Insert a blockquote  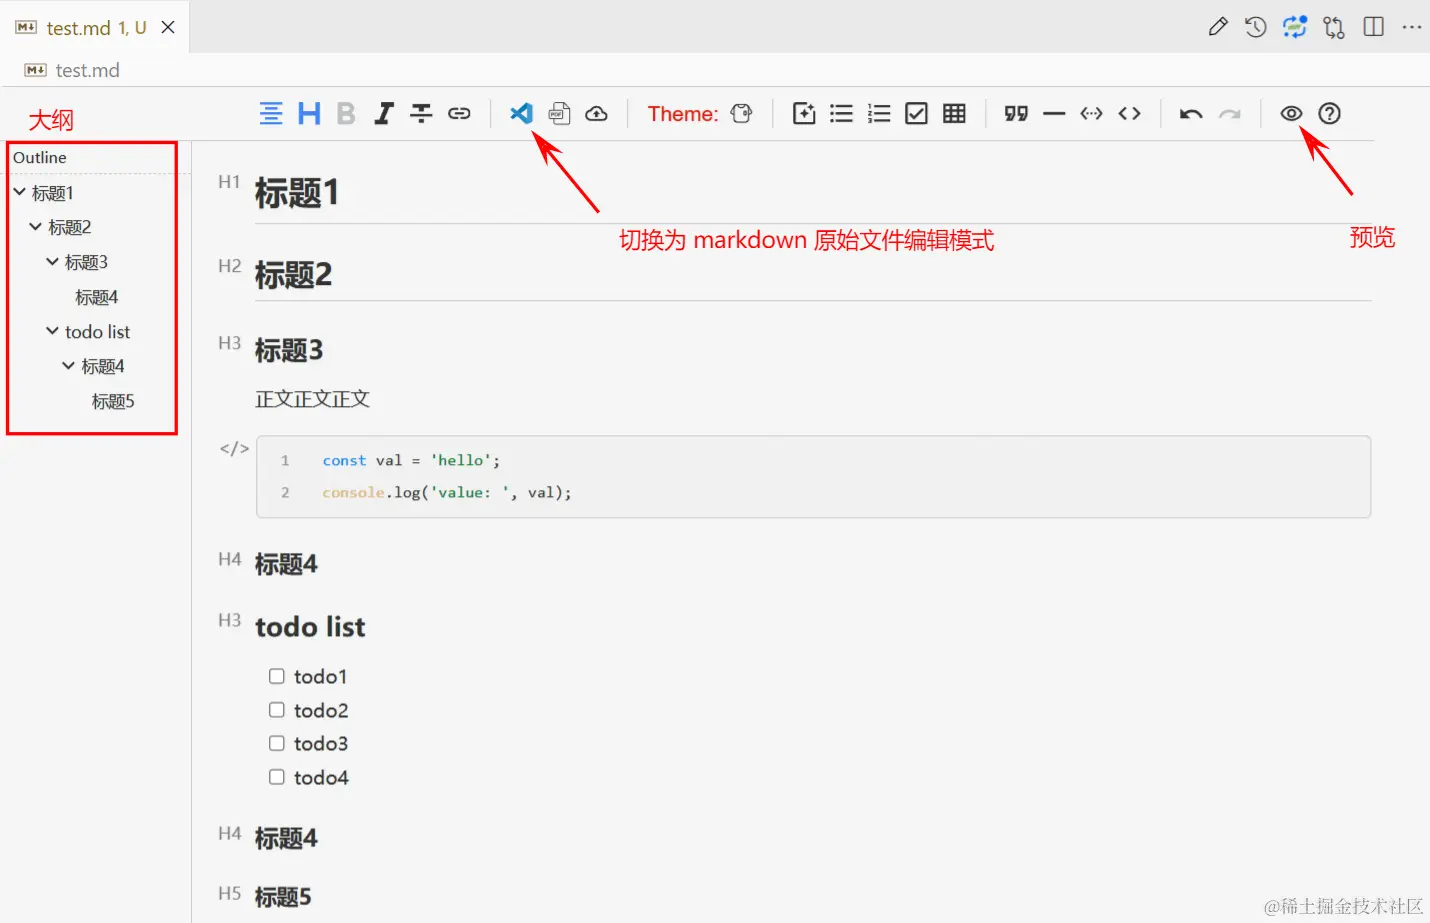pyautogui.click(x=1015, y=113)
